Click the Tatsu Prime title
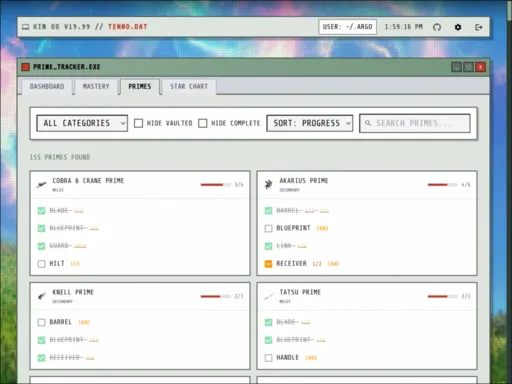 300,292
